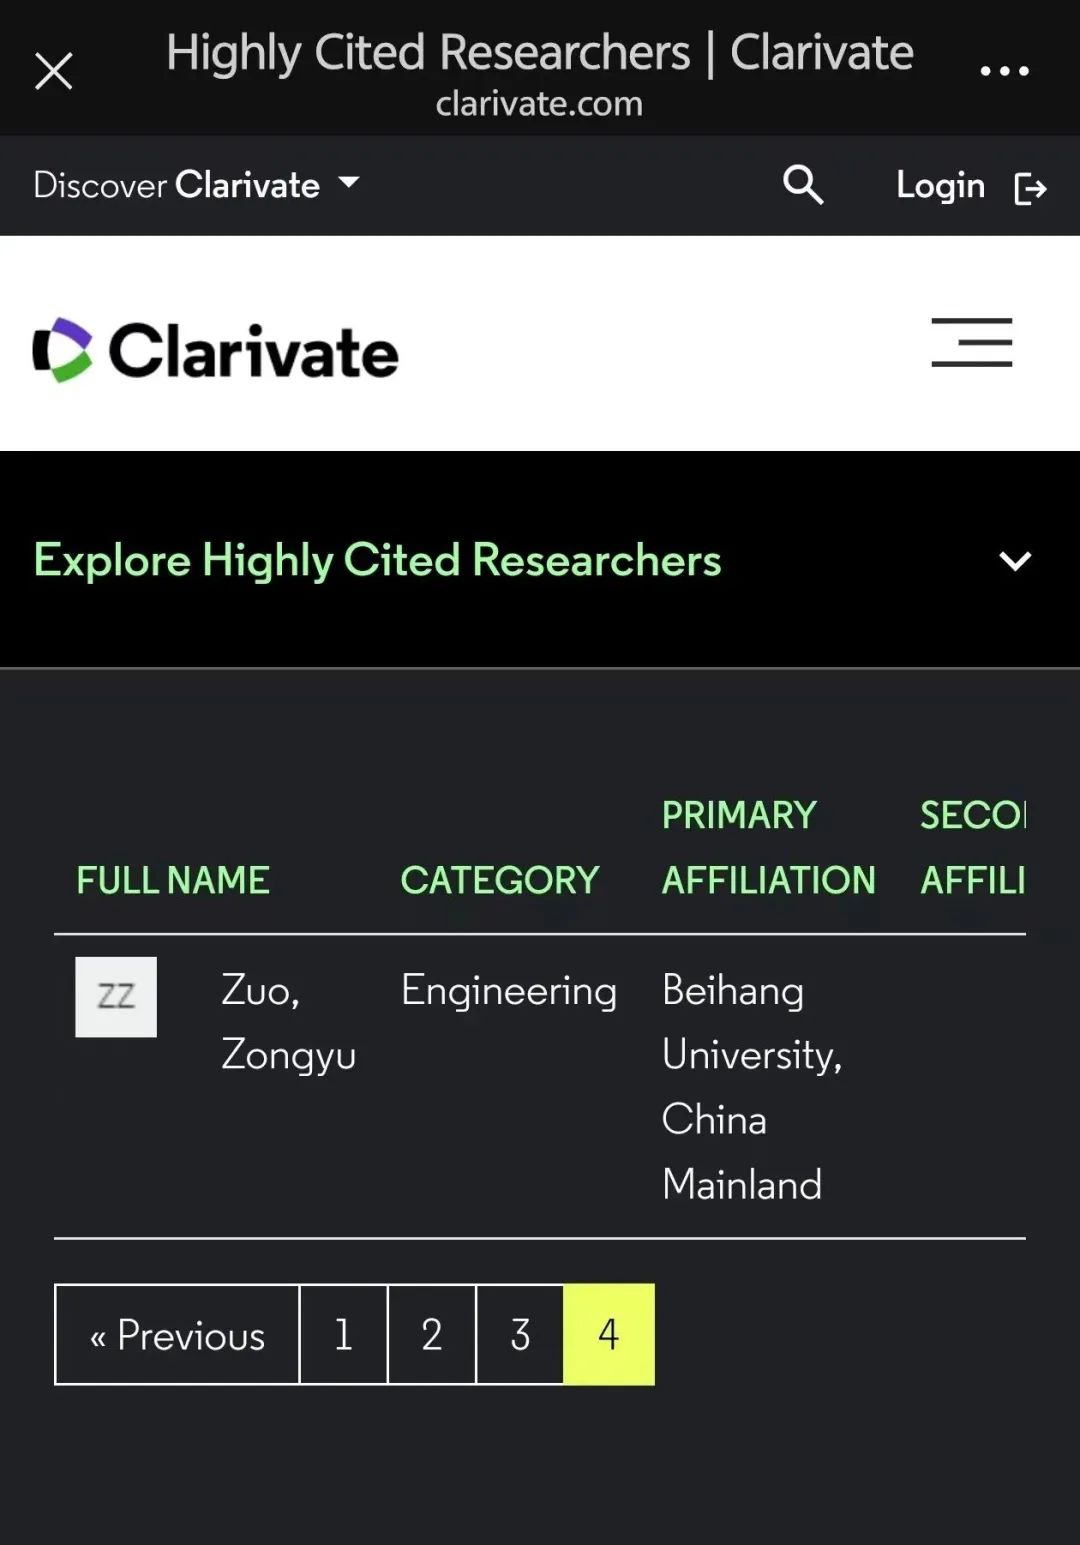Viewport: 1080px width, 1545px height.
Task: Open the hamburger navigation menu
Action: pos(971,342)
